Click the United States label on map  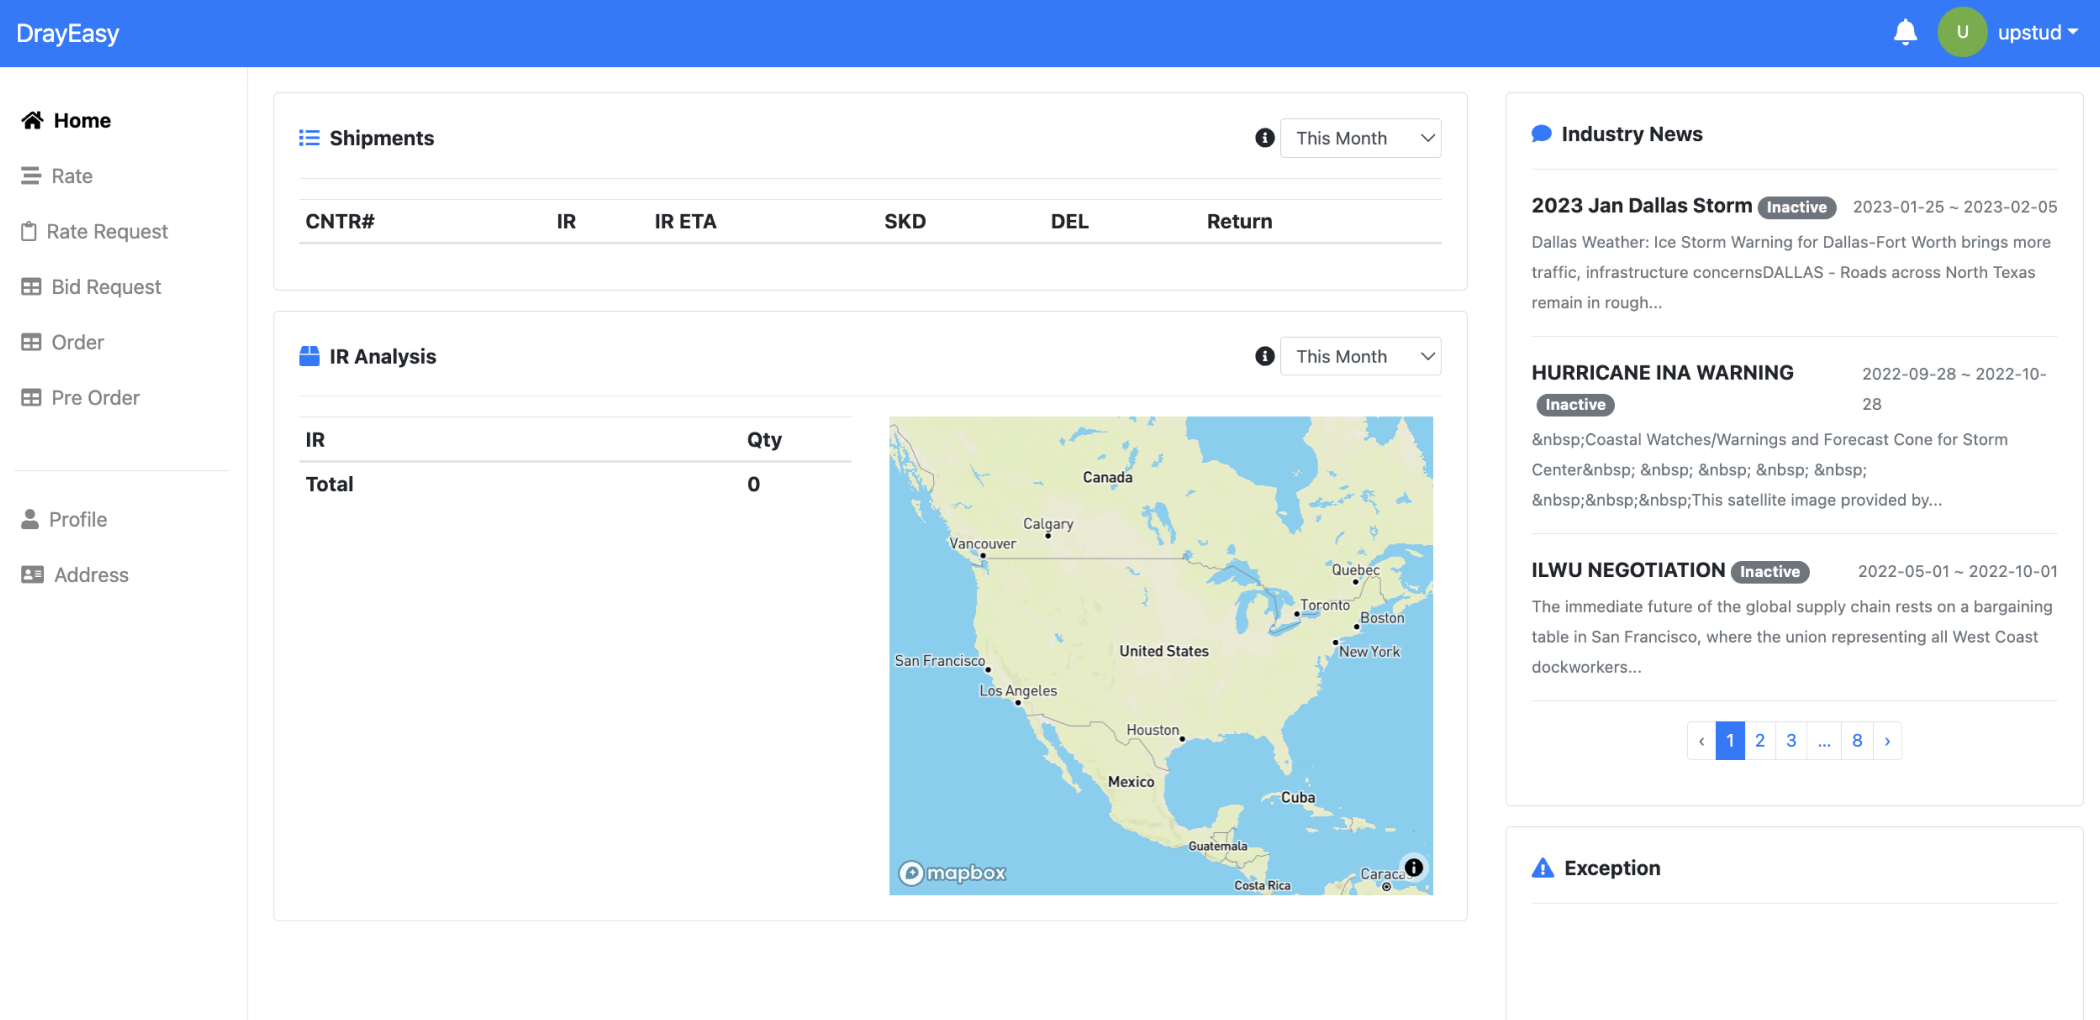pos(1164,651)
